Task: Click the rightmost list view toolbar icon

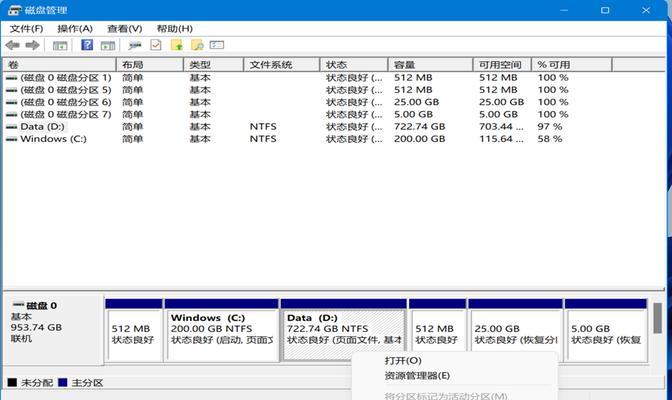Action: coord(217,45)
